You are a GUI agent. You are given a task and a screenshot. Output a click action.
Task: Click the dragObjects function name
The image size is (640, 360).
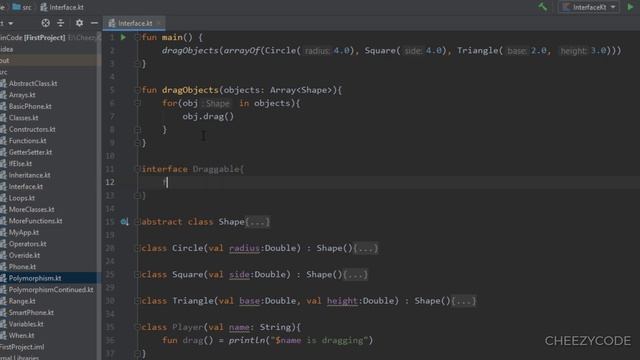click(x=190, y=90)
